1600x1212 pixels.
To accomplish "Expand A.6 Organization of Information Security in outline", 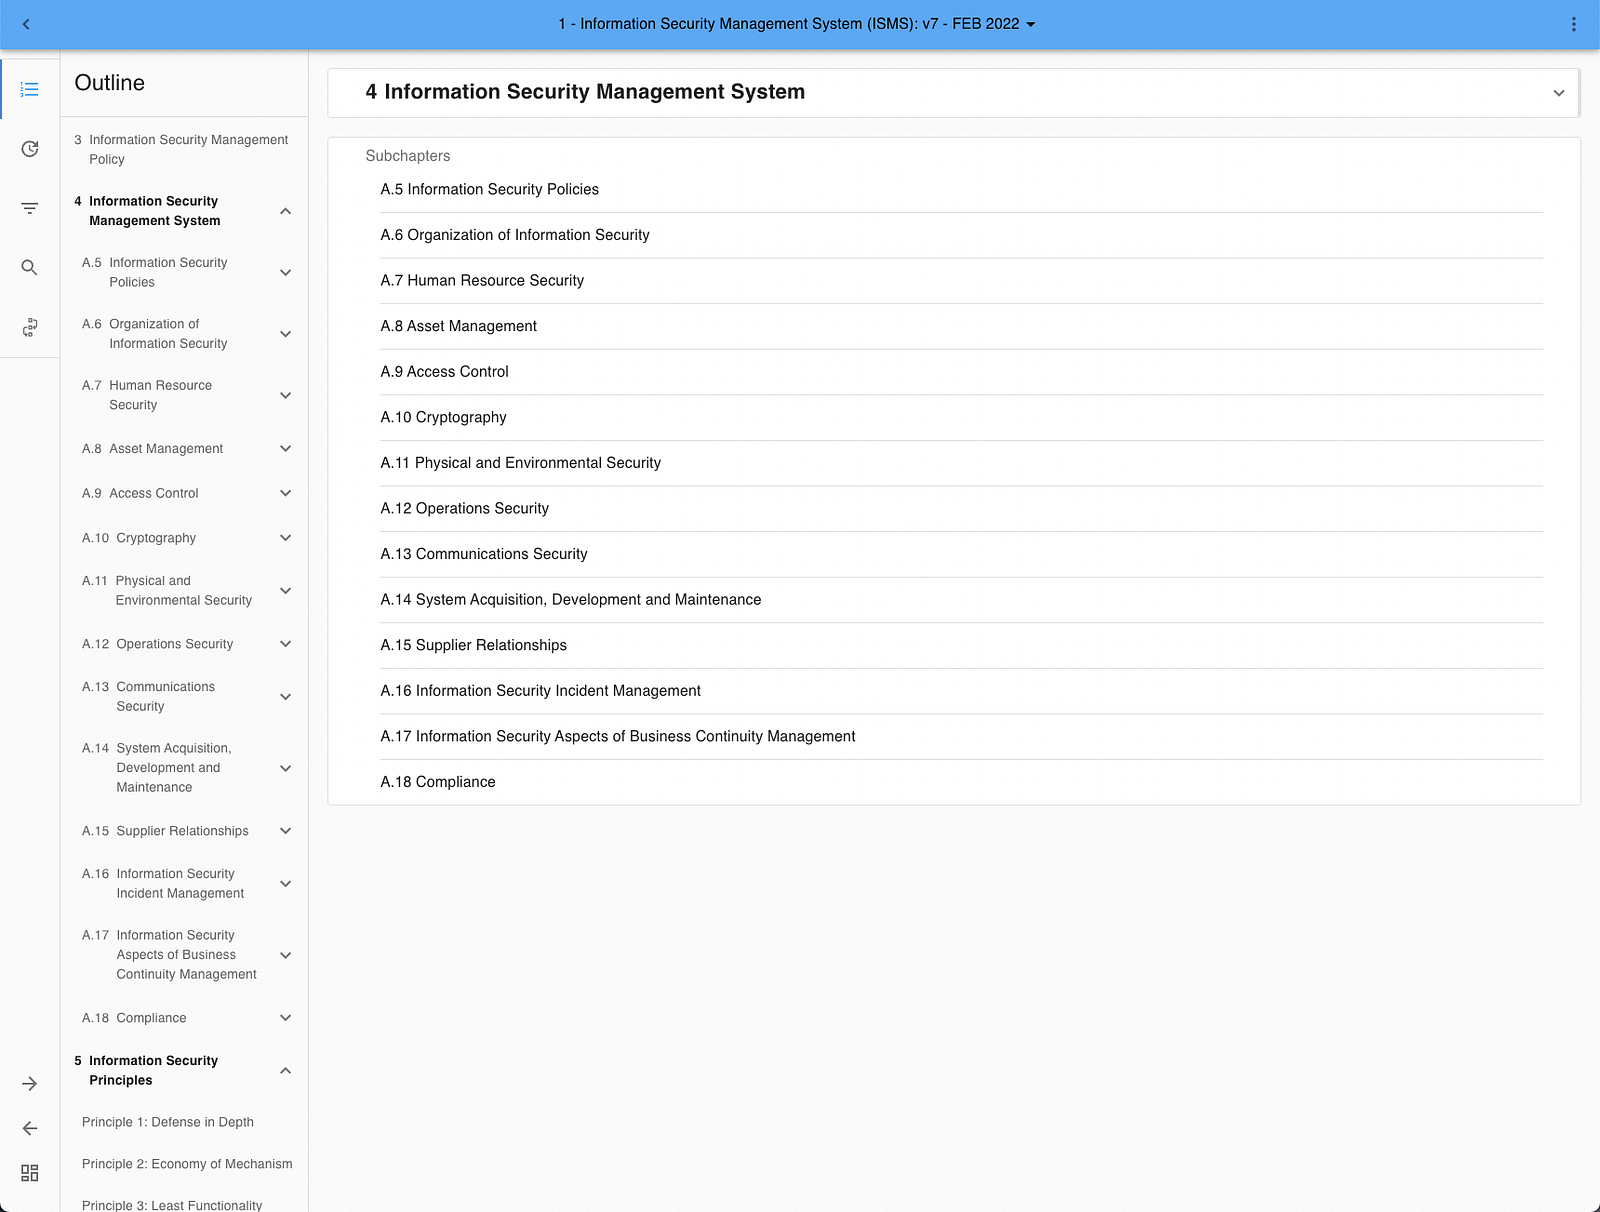I will tap(285, 334).
